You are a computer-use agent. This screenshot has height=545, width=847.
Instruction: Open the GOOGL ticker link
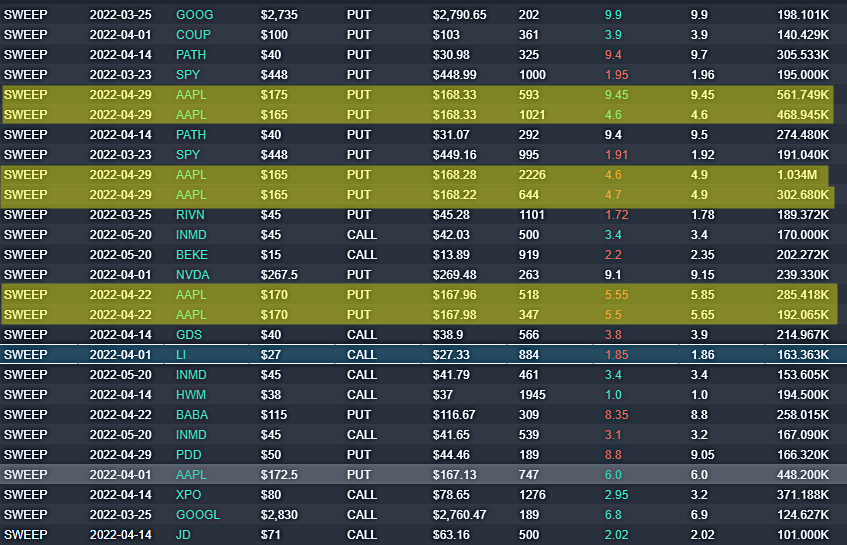point(198,514)
